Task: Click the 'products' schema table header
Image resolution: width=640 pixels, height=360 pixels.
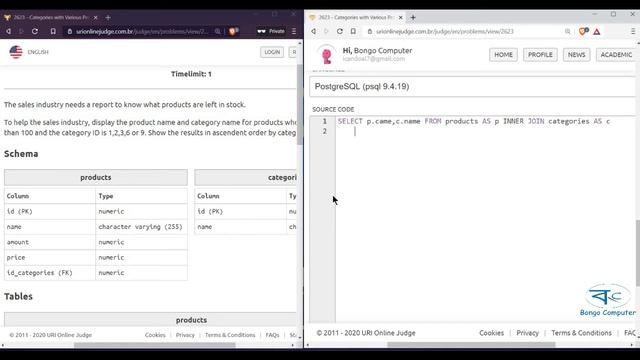Action: point(96,178)
